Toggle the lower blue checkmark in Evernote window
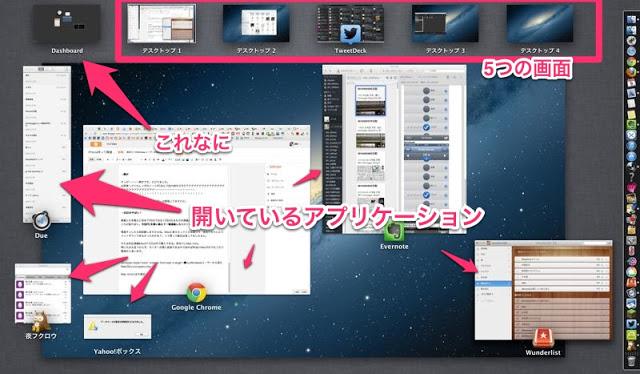Viewport: 640px width, 374px height. pyautogui.click(x=426, y=195)
